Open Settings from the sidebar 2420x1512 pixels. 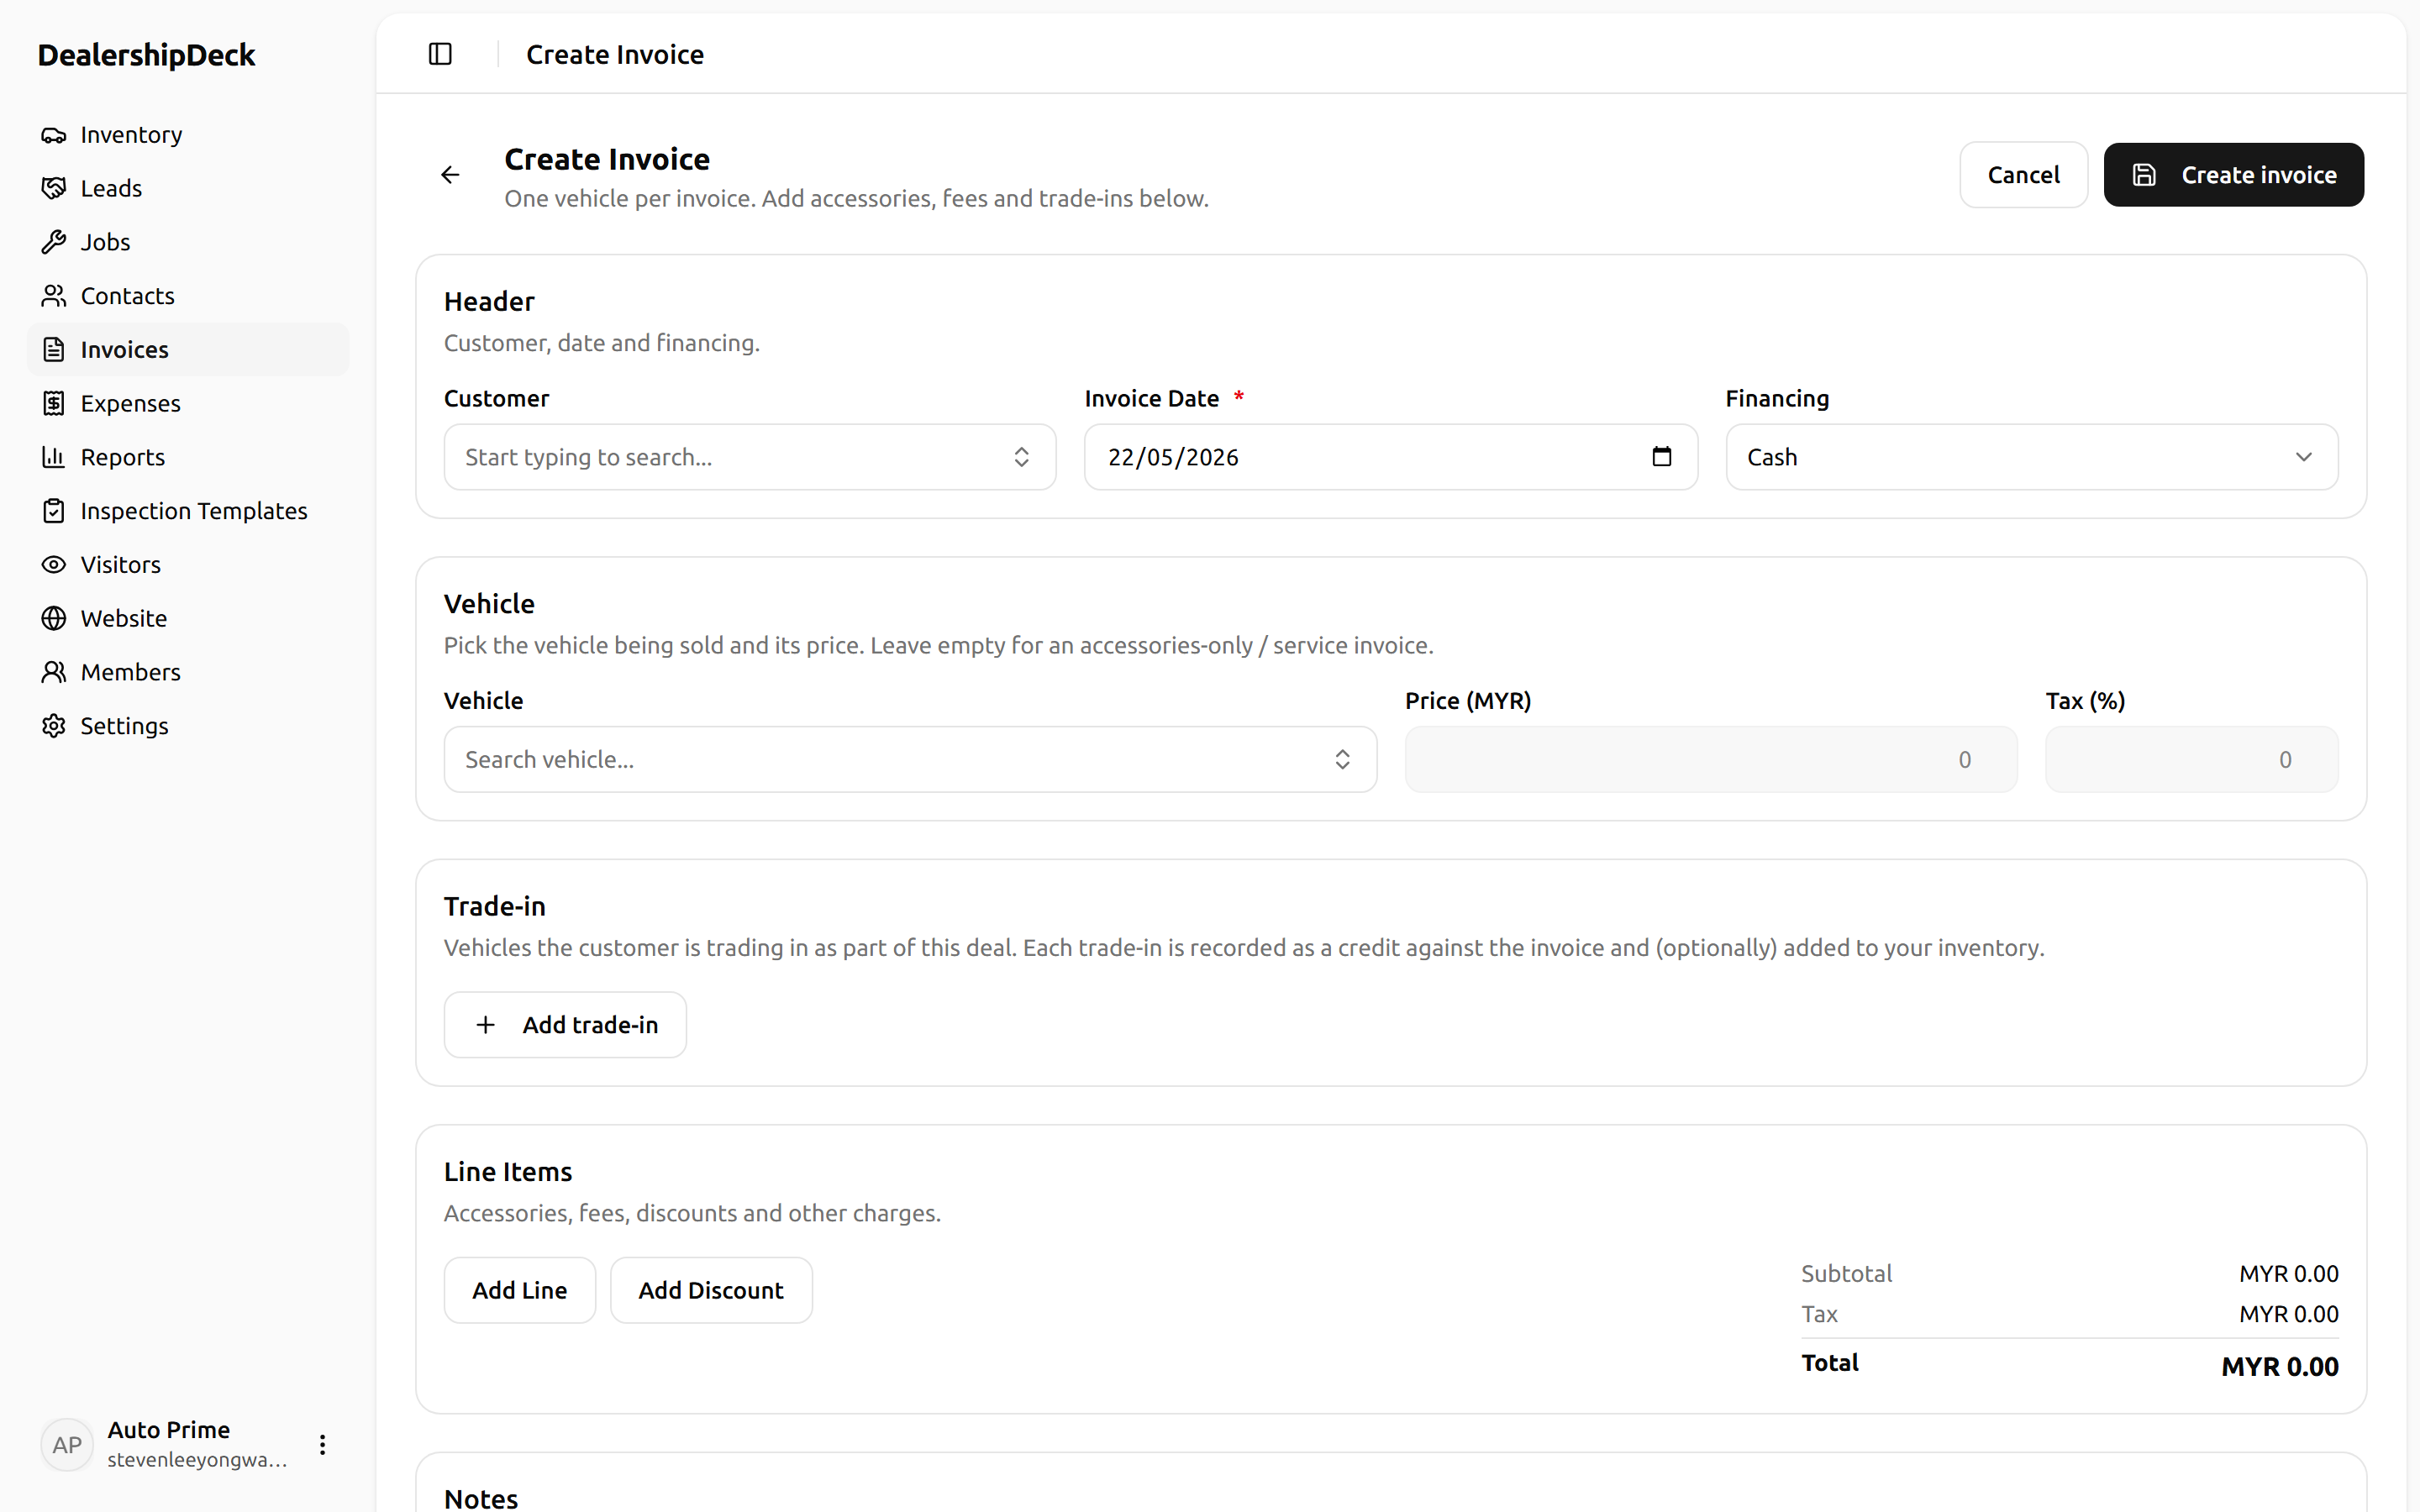(x=188, y=726)
